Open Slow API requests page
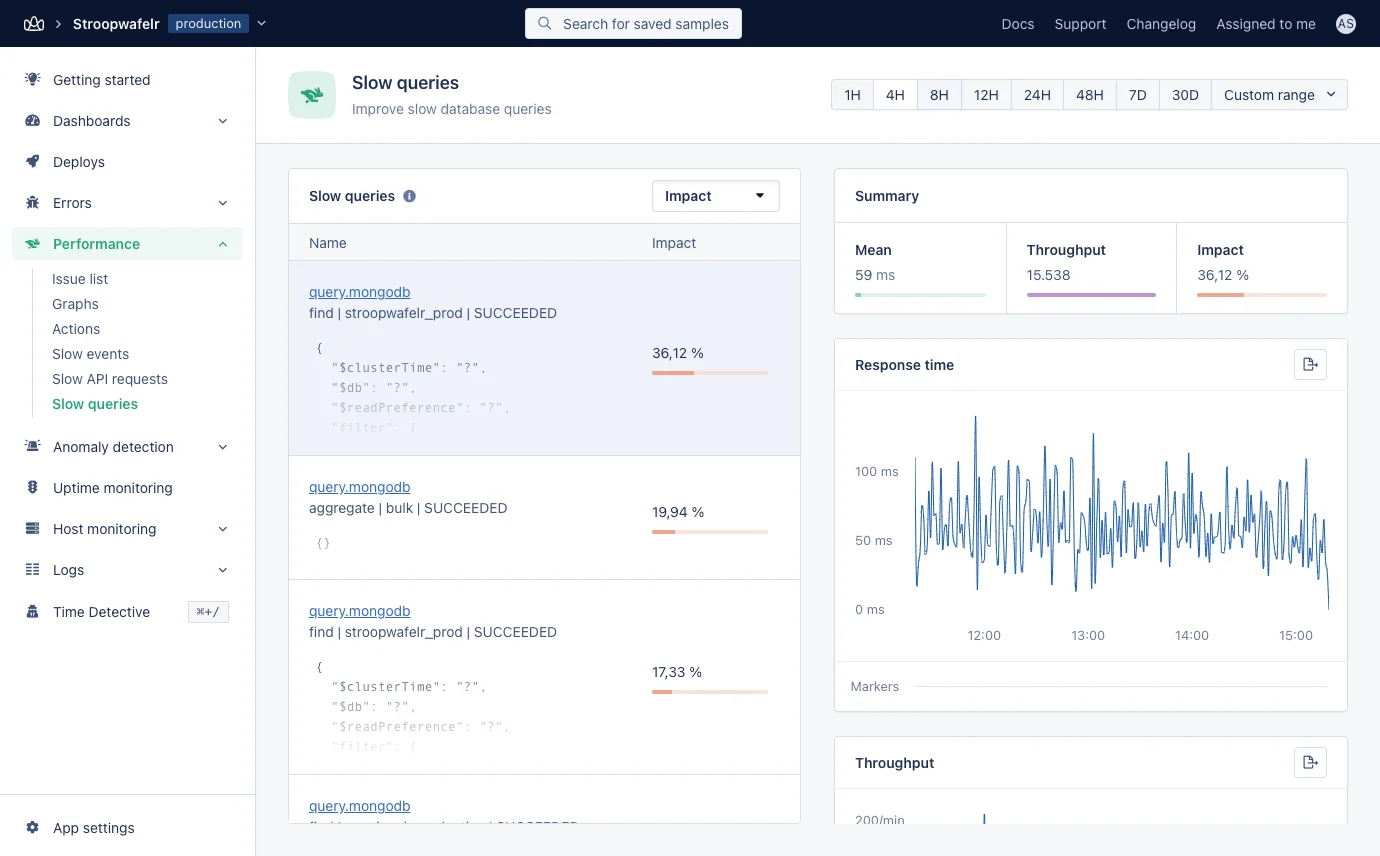This screenshot has height=856, width=1380. (110, 379)
